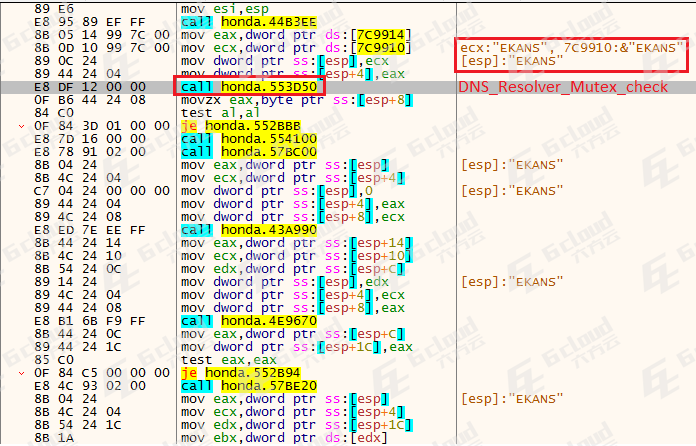The height and width of the screenshot is (446, 696).
Task: Click bytes '8B 05 14 99 7C 00'
Action: 102,35
